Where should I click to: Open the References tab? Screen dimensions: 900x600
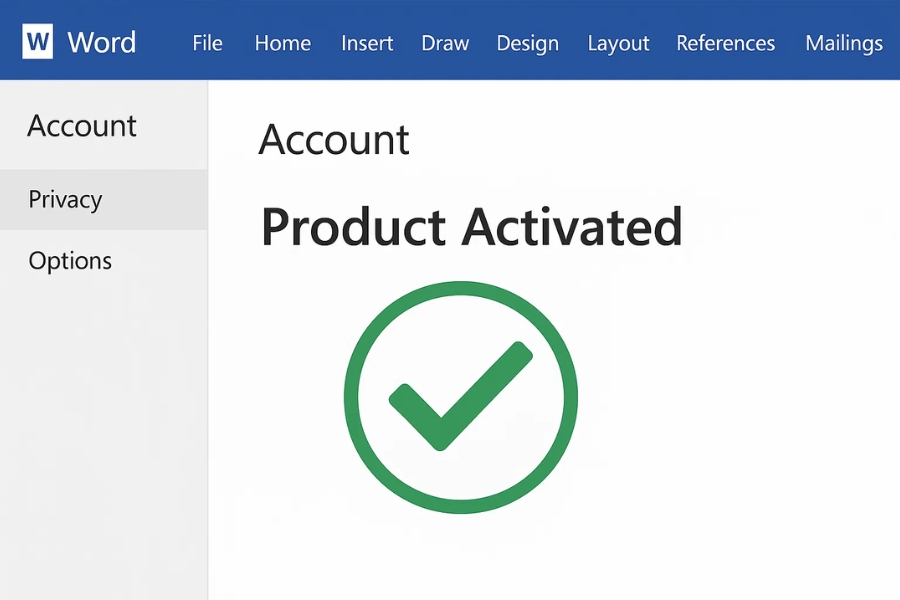coord(725,44)
